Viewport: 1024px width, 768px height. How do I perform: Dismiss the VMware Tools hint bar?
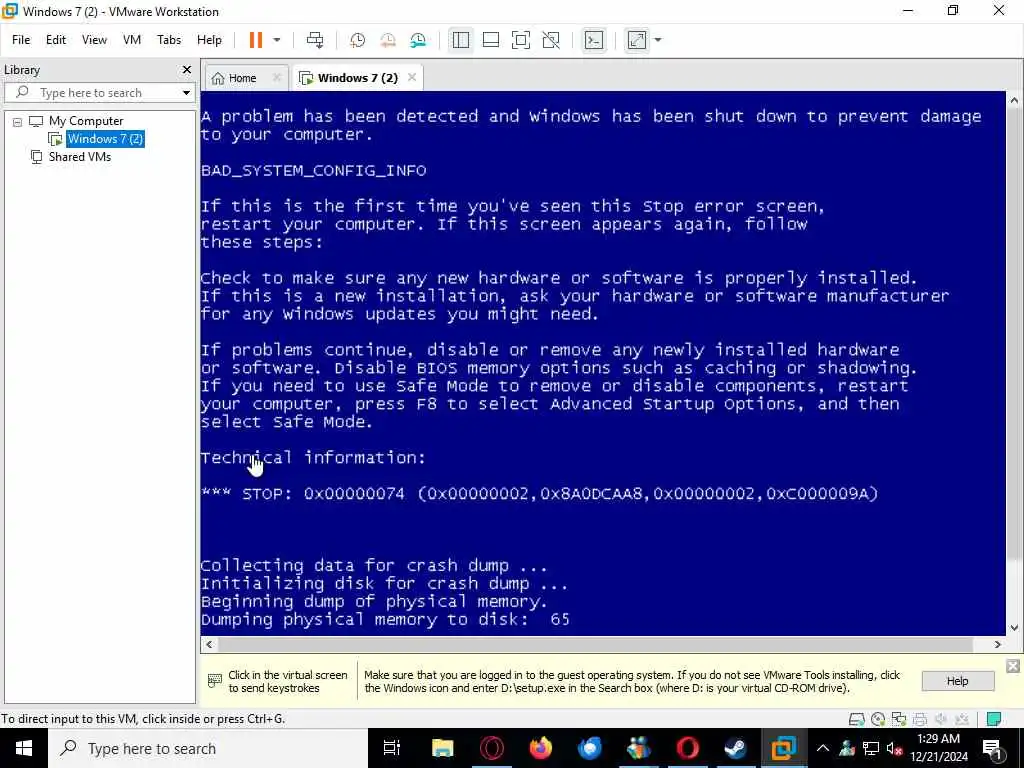1012,665
